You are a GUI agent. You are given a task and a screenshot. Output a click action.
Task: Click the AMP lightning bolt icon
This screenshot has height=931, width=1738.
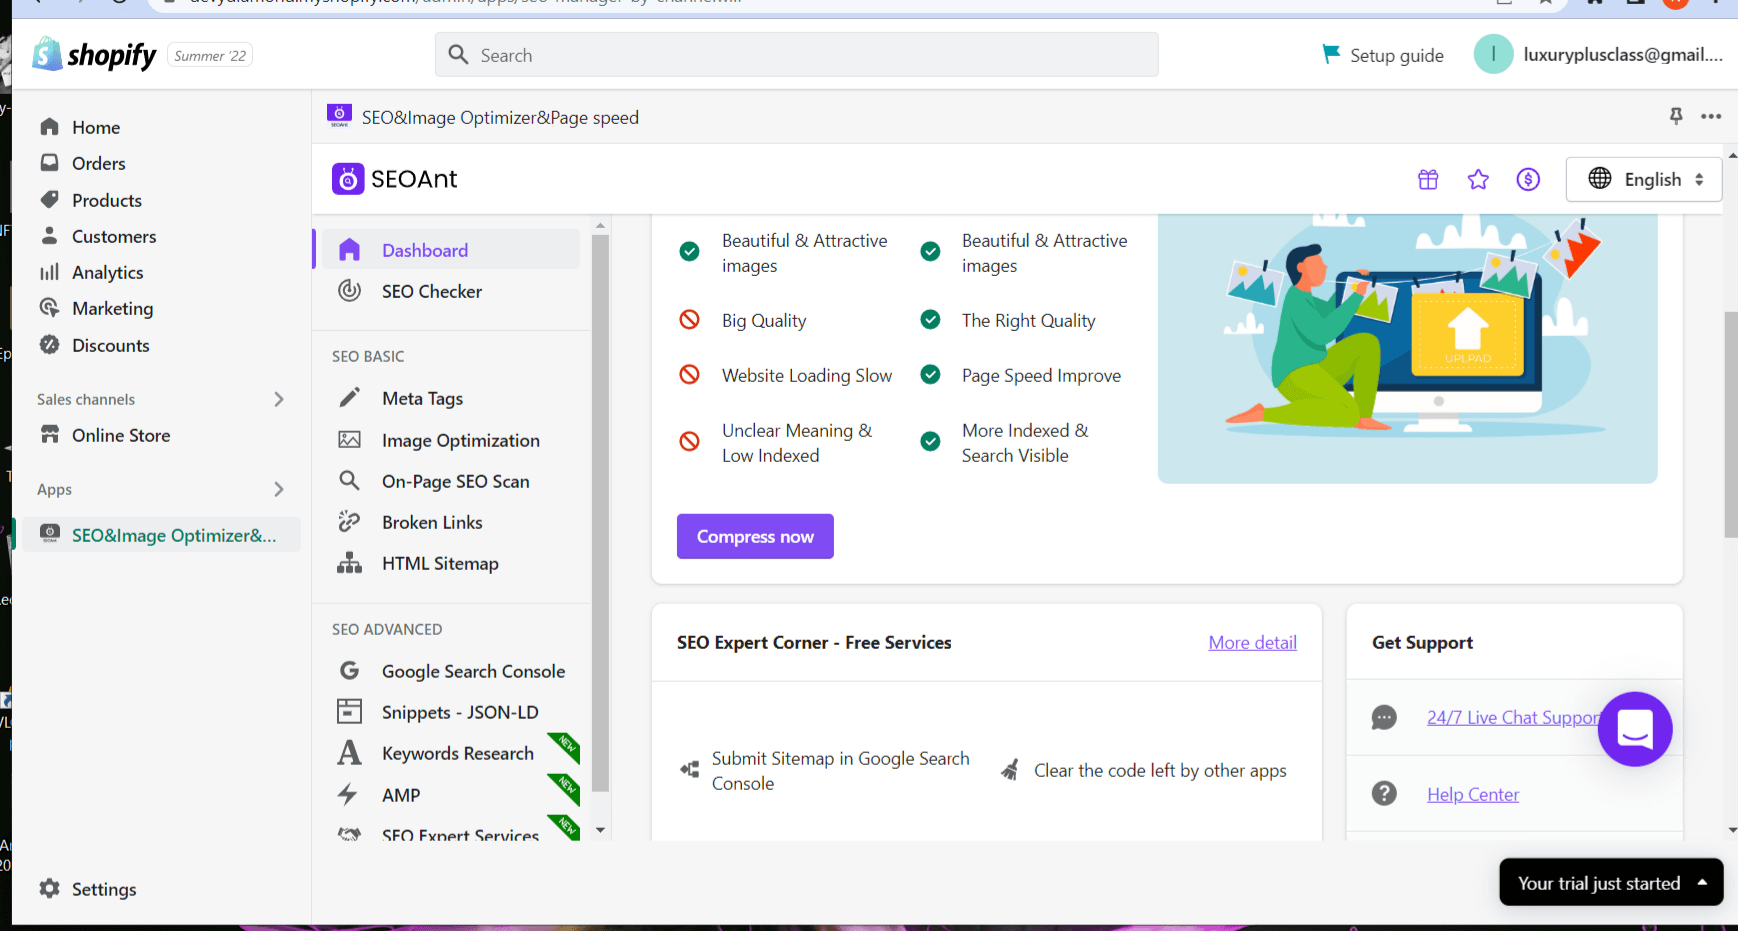click(348, 795)
